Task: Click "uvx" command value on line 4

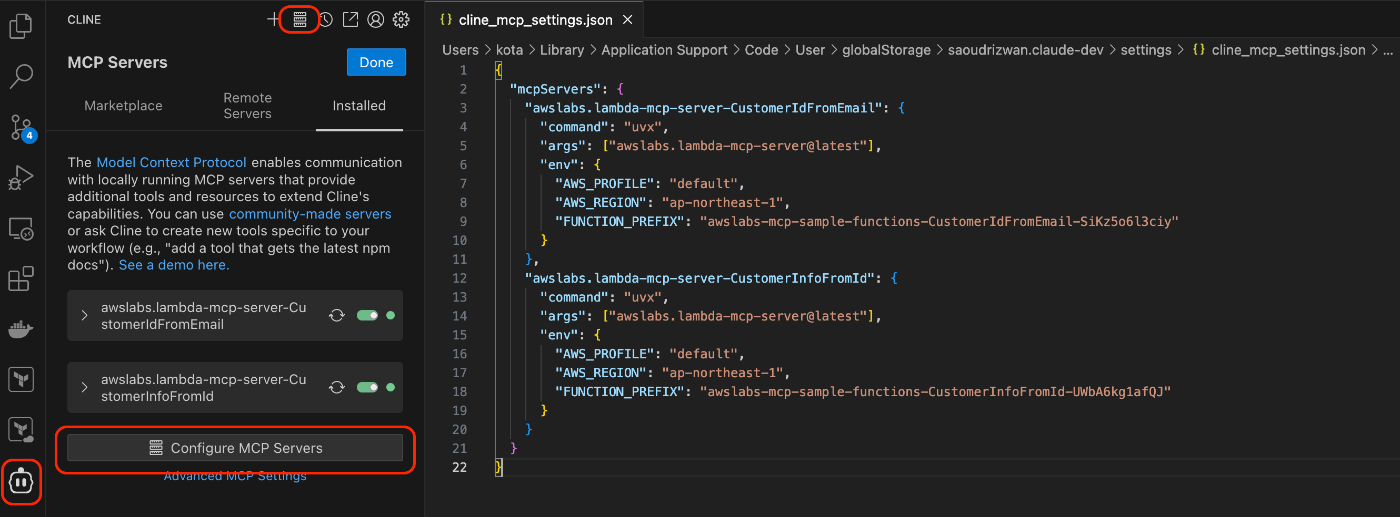Action: pyautogui.click(x=642, y=127)
